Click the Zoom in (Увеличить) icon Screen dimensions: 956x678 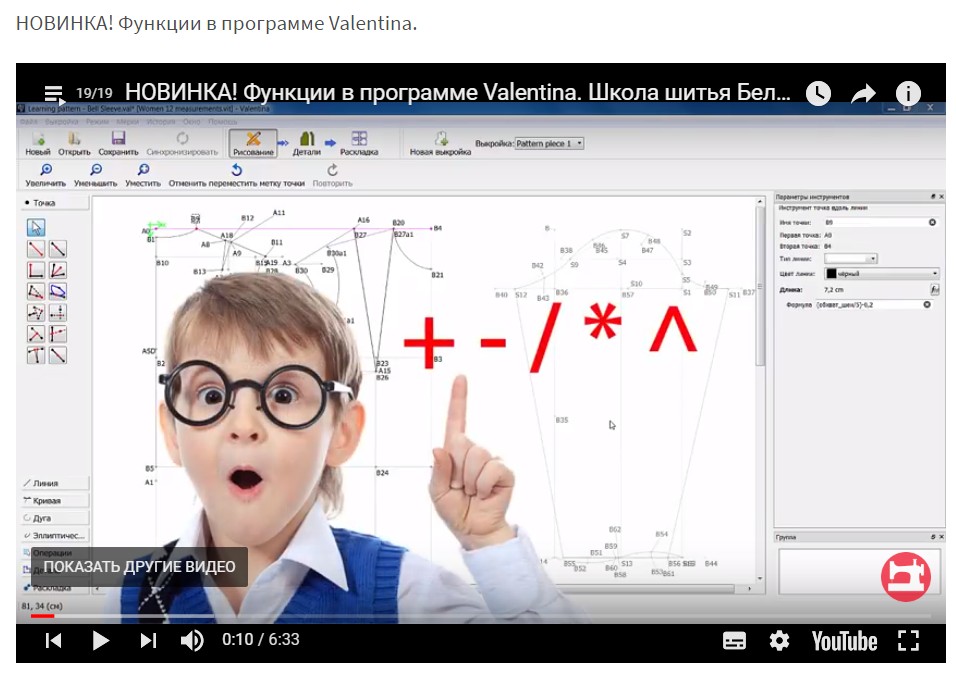point(46,170)
